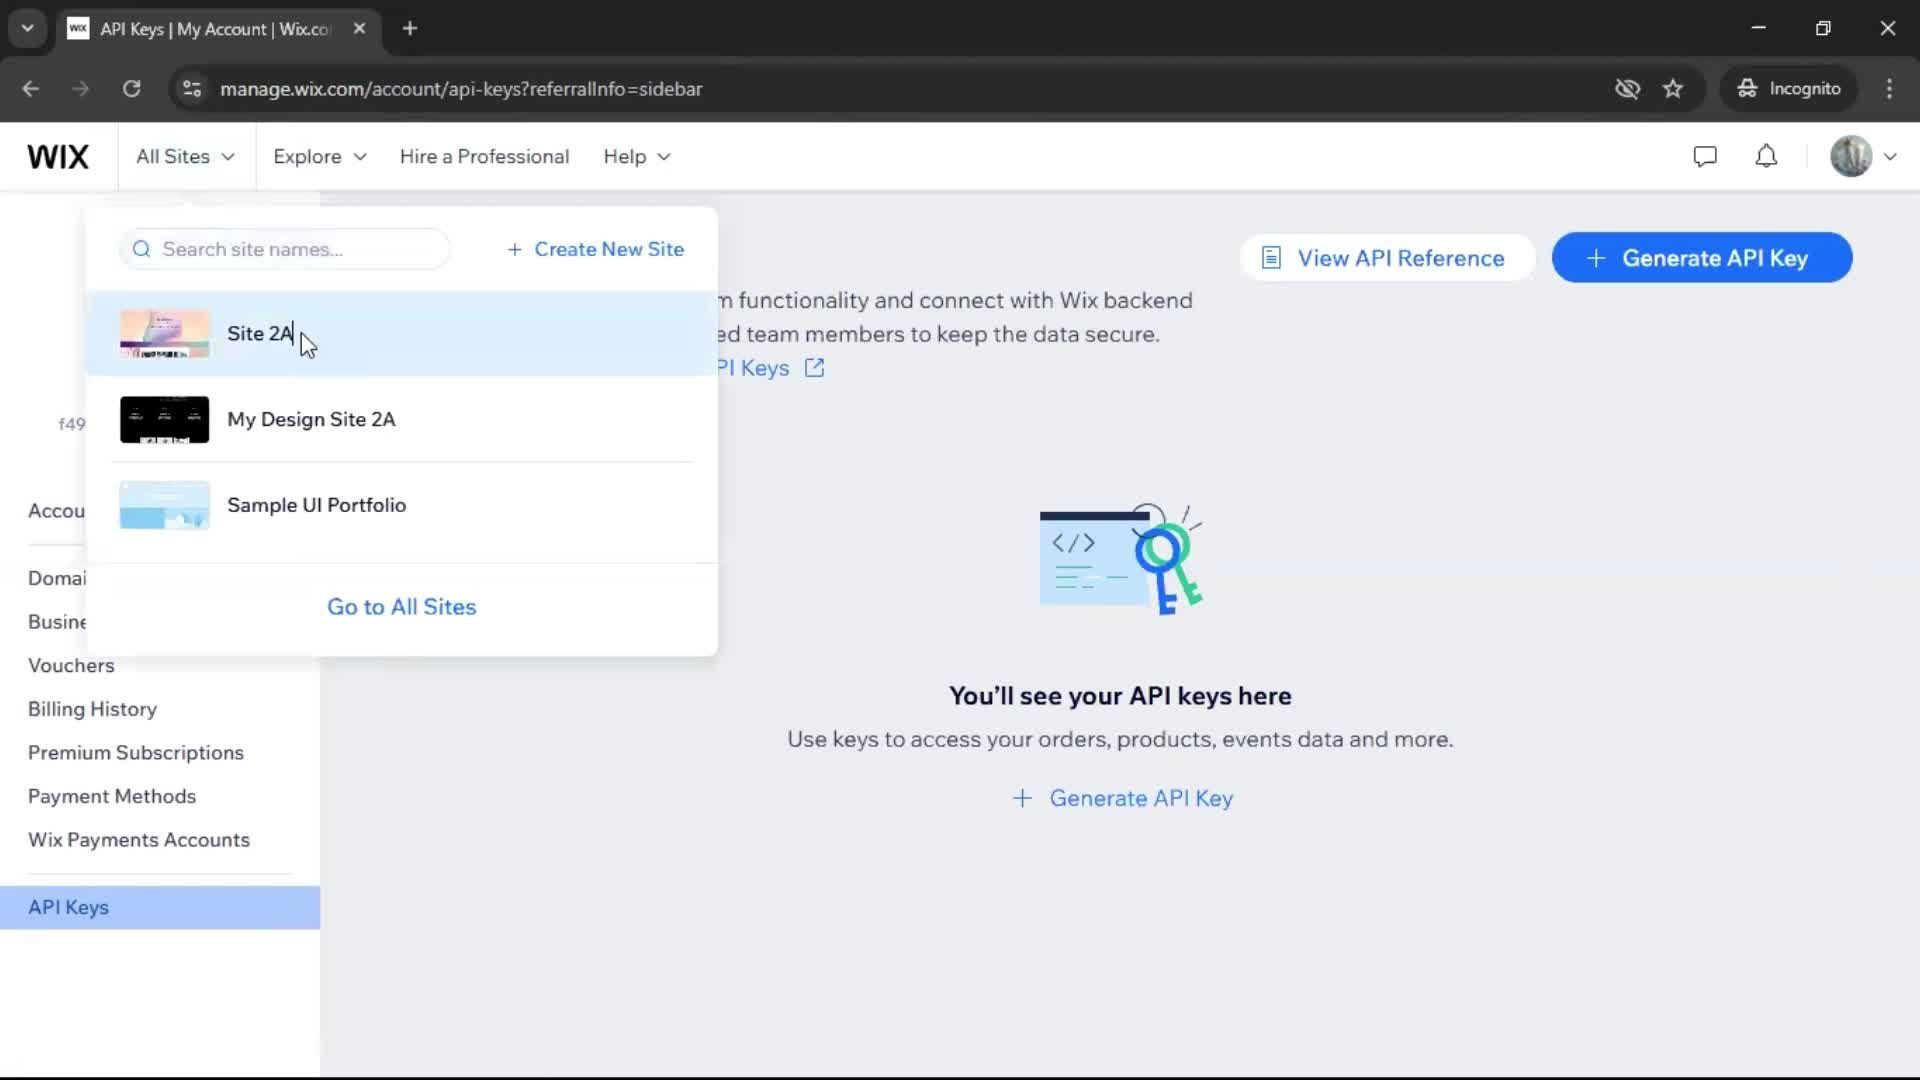Image resolution: width=1920 pixels, height=1080 pixels.
Task: Expand the account menu chevron
Action: [x=1890, y=157]
